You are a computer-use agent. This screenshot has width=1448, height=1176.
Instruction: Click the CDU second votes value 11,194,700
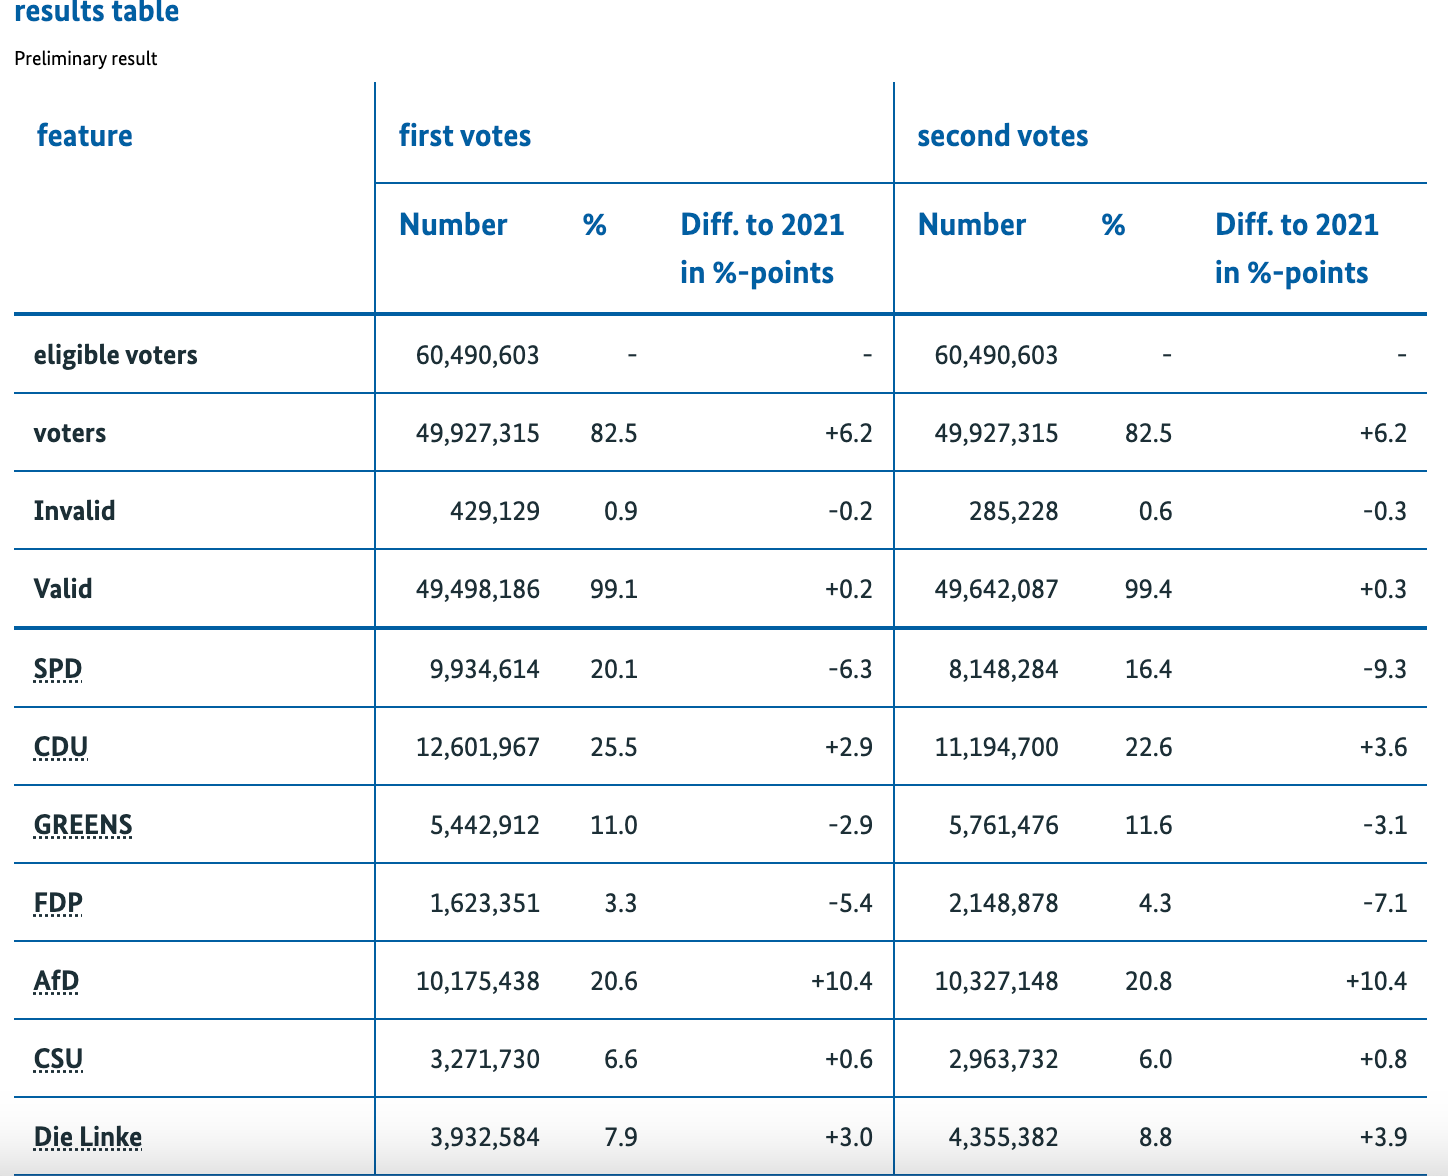point(997,747)
